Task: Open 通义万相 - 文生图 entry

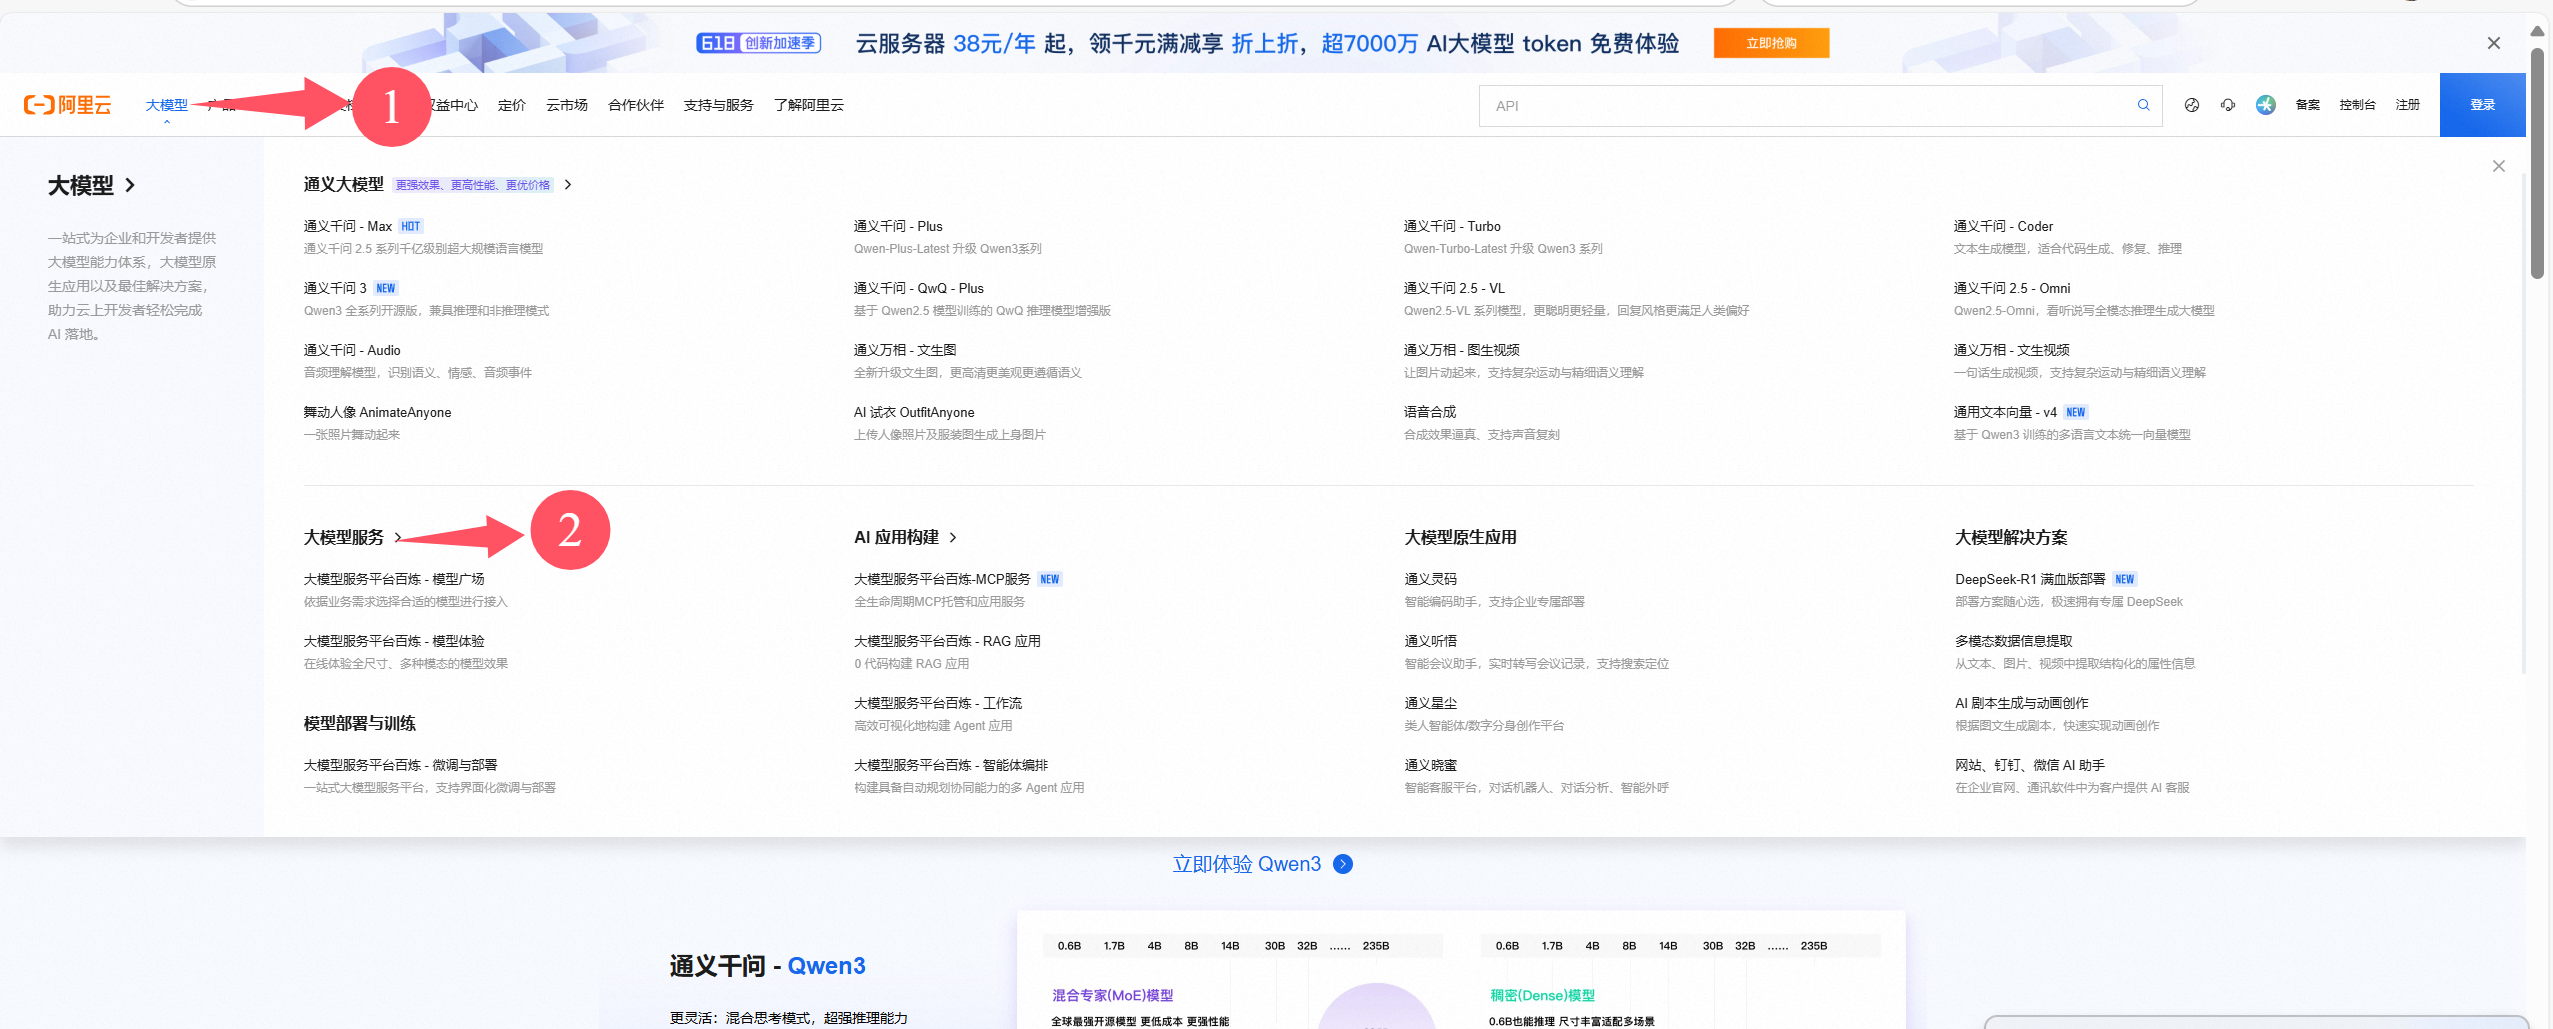Action: point(905,351)
